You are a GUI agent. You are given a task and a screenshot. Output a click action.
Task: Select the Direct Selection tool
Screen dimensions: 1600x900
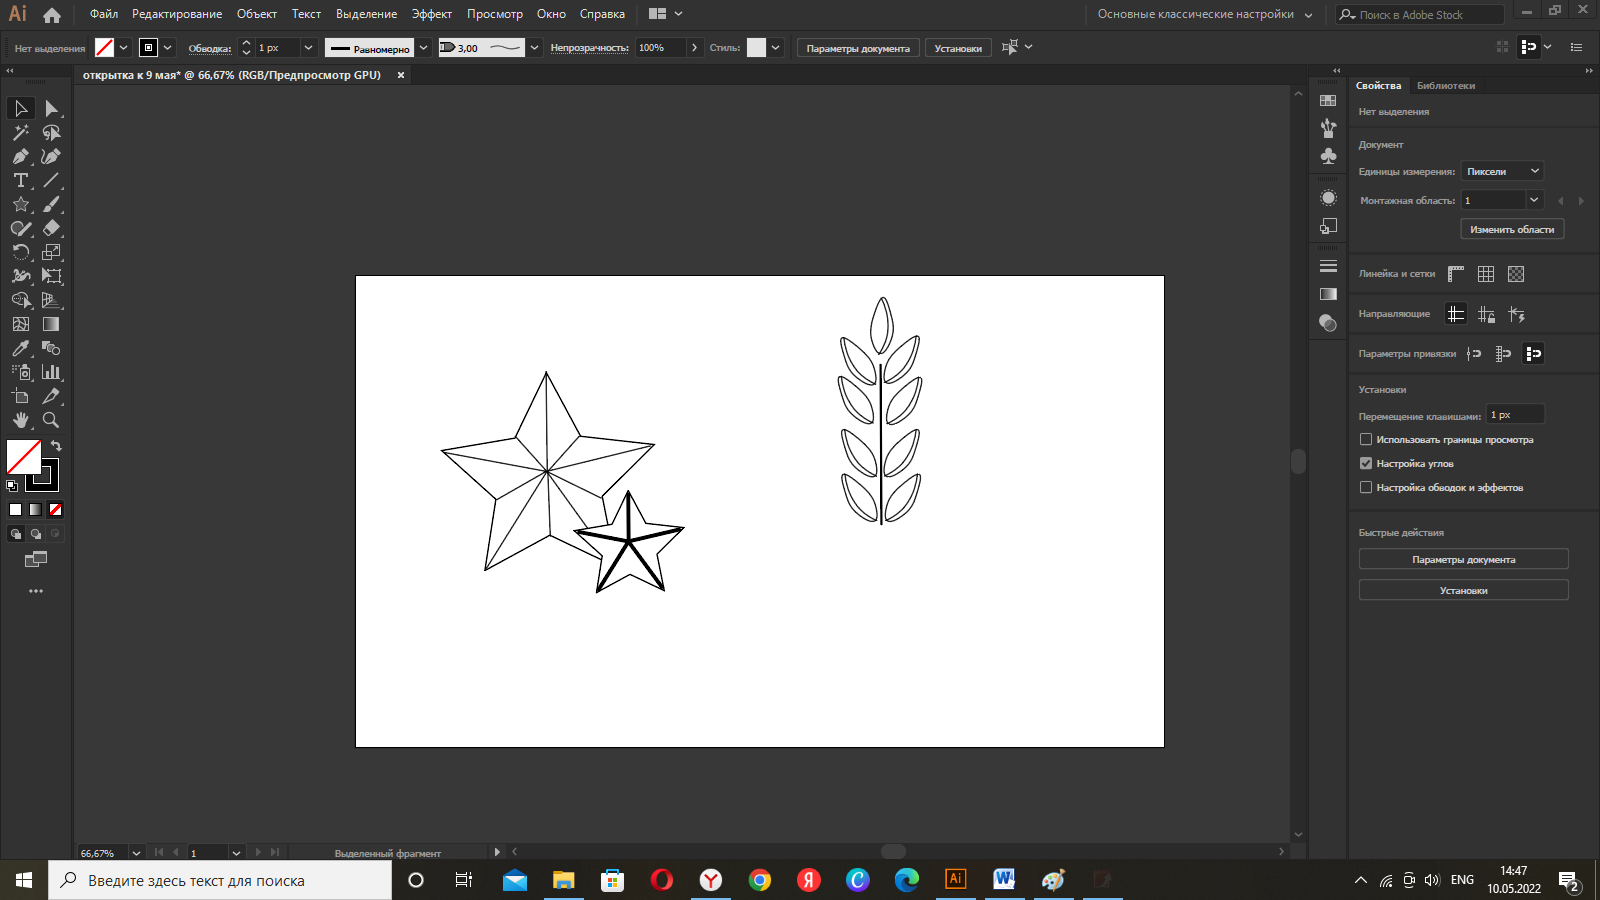[51, 109]
